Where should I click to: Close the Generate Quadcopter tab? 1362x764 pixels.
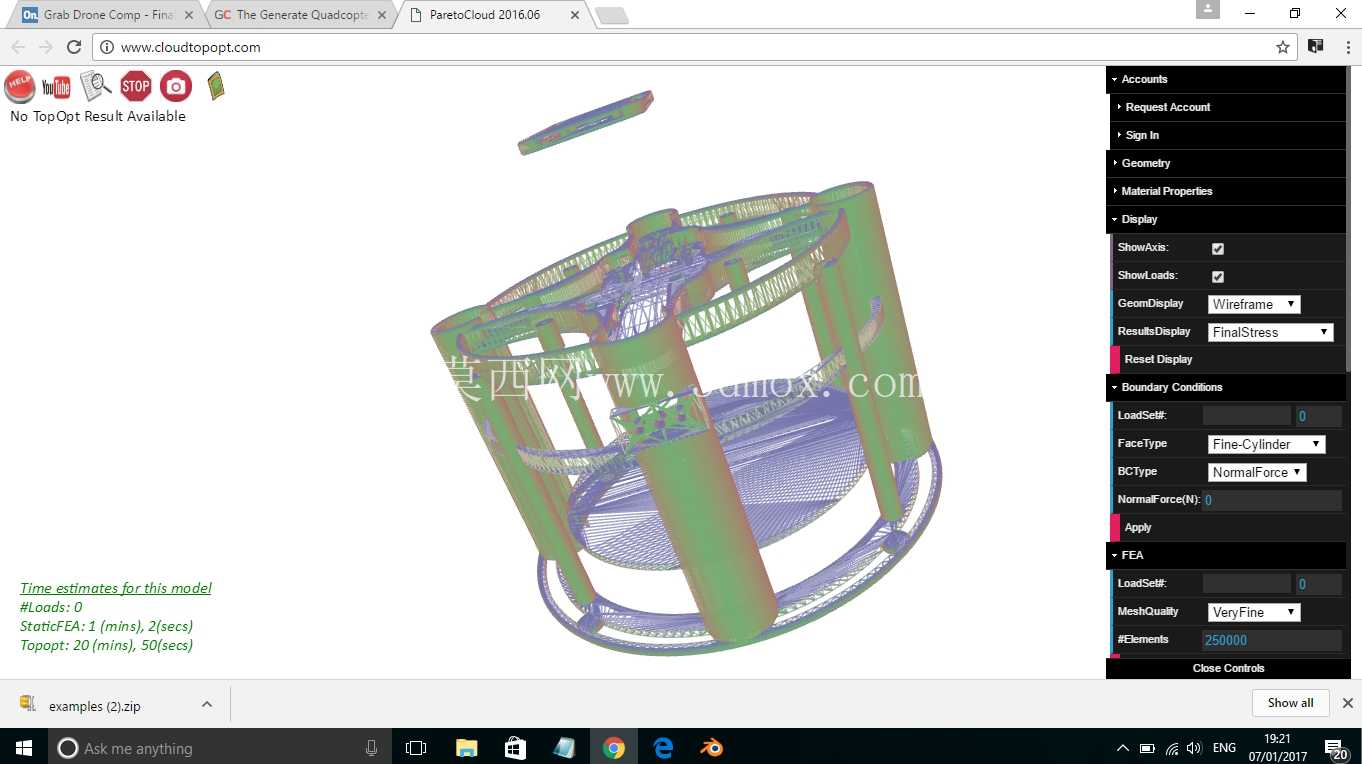(382, 15)
